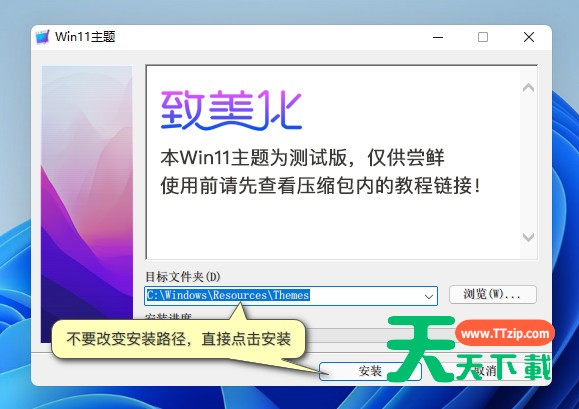Click the scroll up arrow in the text pane

[x=528, y=87]
